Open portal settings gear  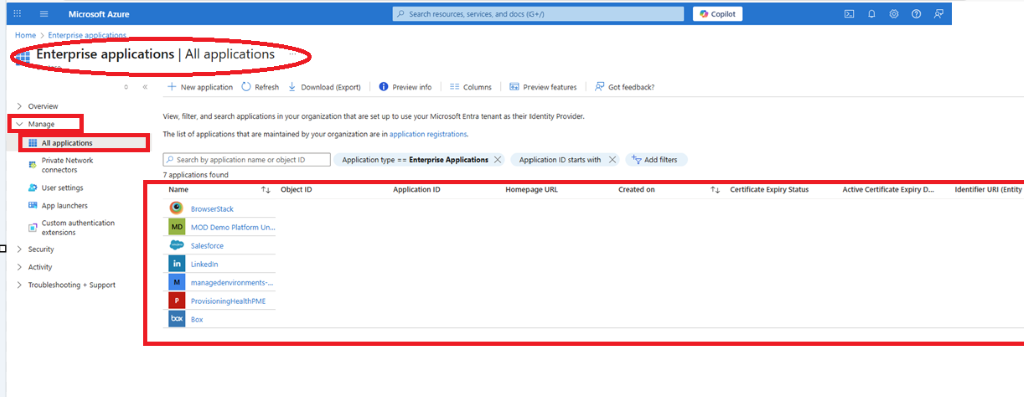point(894,14)
